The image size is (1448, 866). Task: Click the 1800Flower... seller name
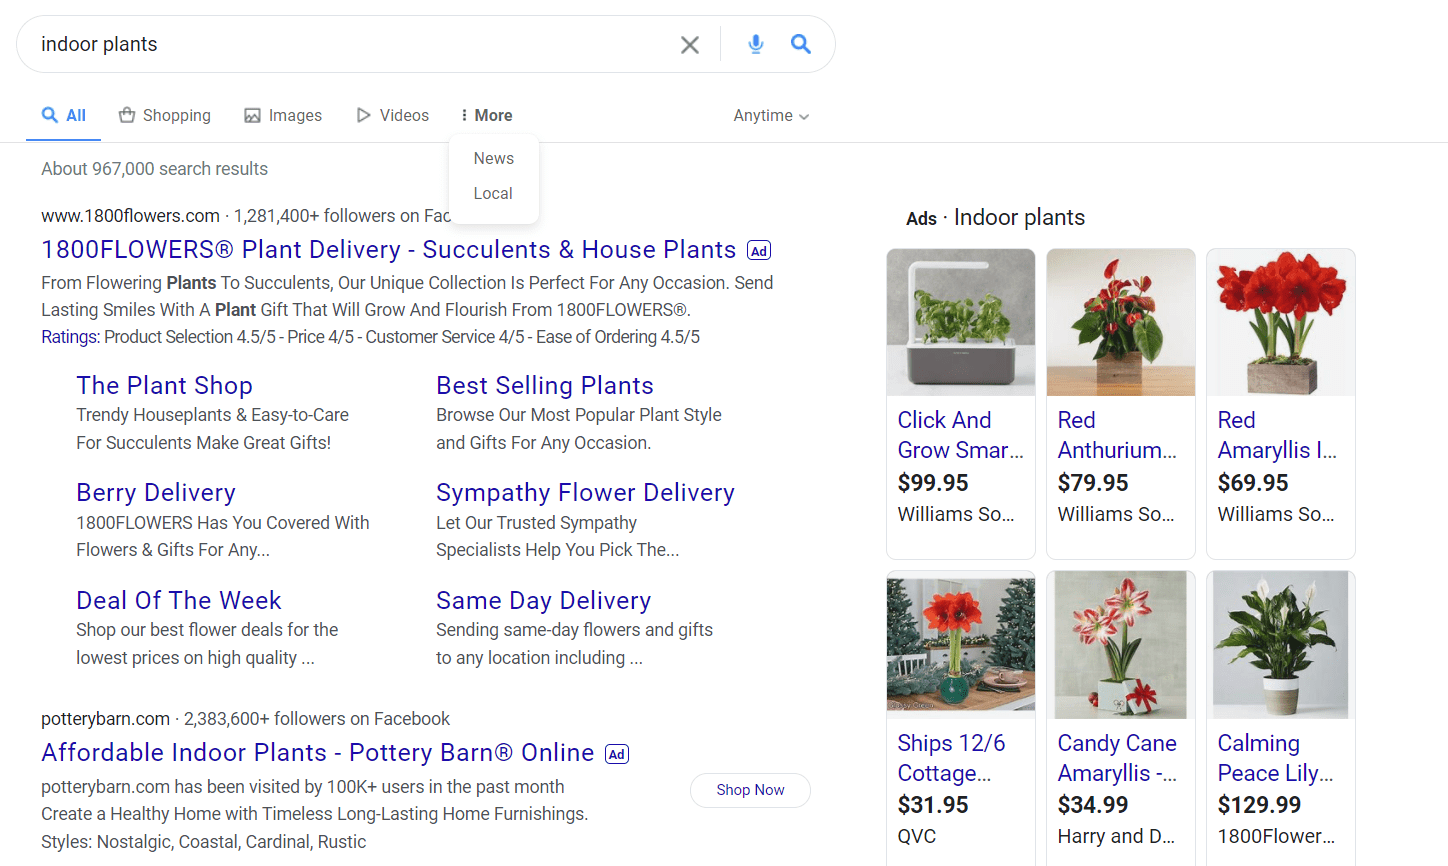click(1276, 836)
